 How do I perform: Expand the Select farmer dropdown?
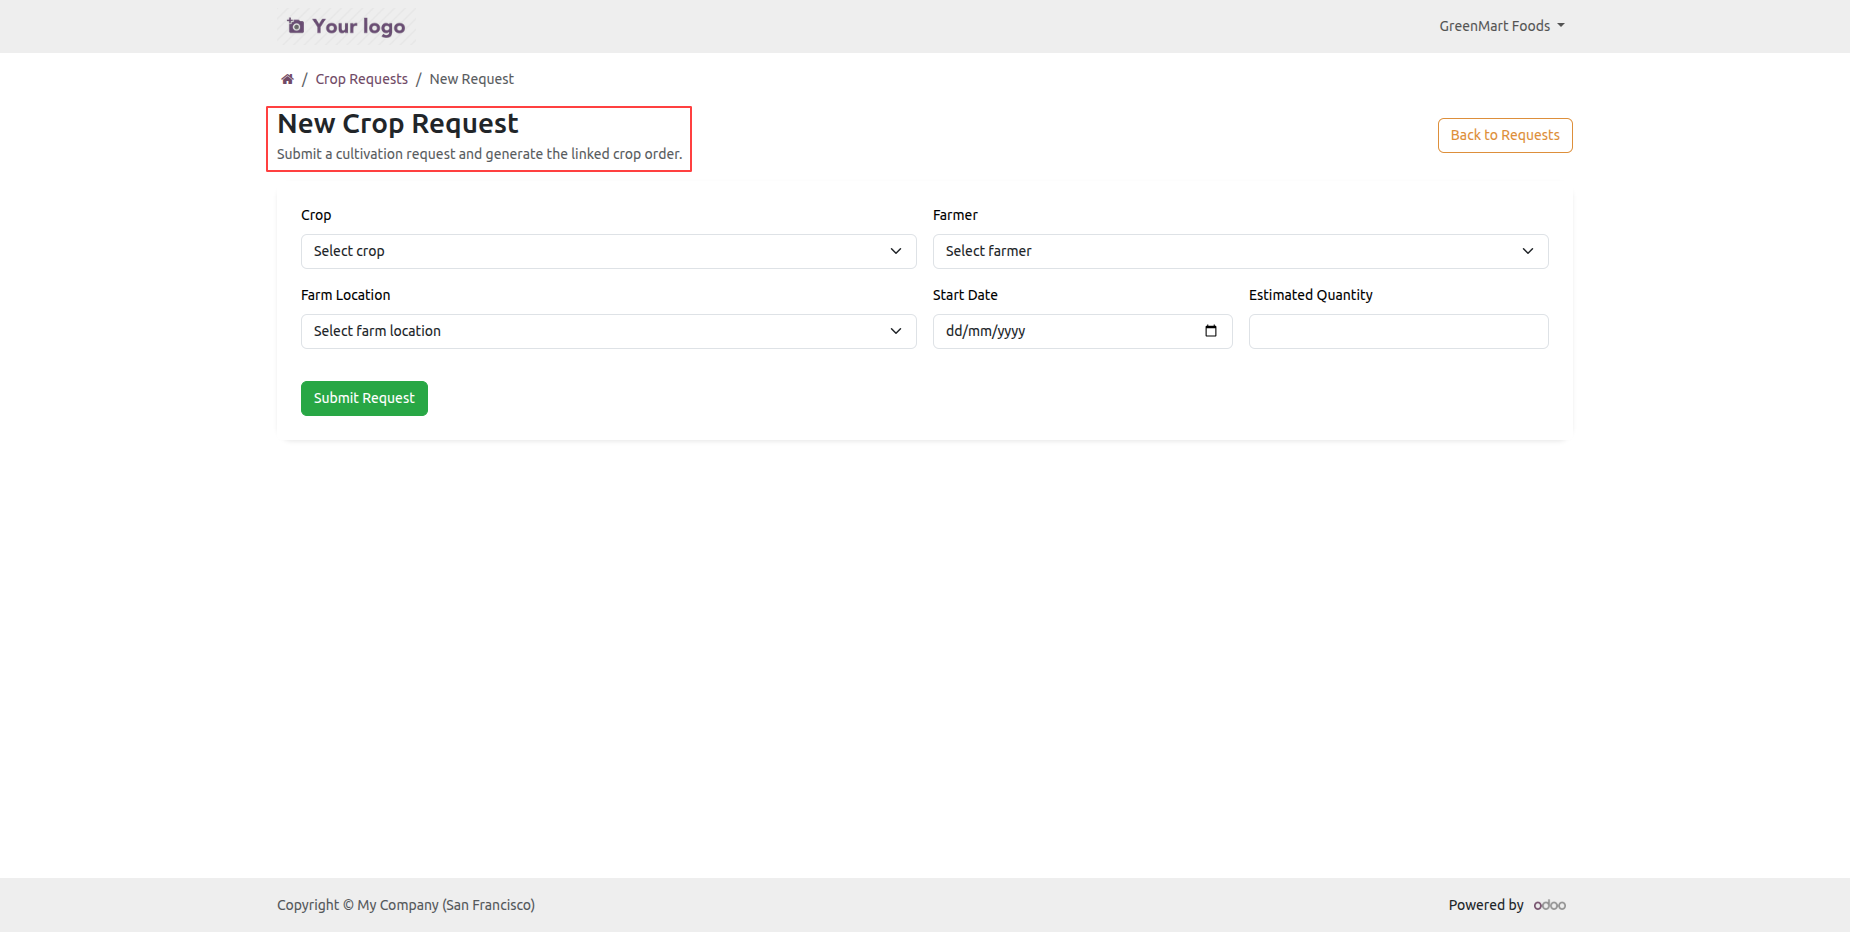pyautogui.click(x=1240, y=251)
